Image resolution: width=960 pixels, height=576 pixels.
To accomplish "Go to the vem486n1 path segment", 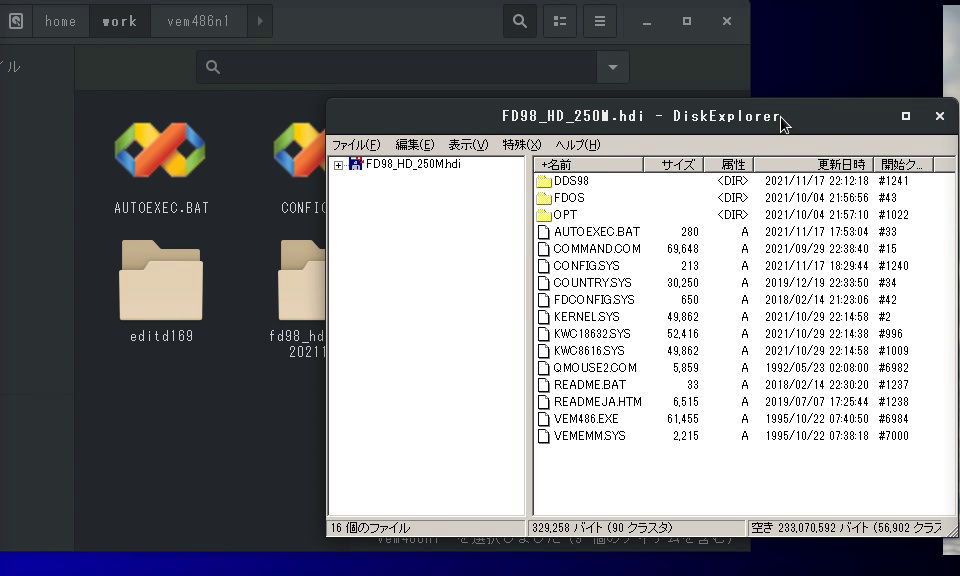I will coord(198,21).
